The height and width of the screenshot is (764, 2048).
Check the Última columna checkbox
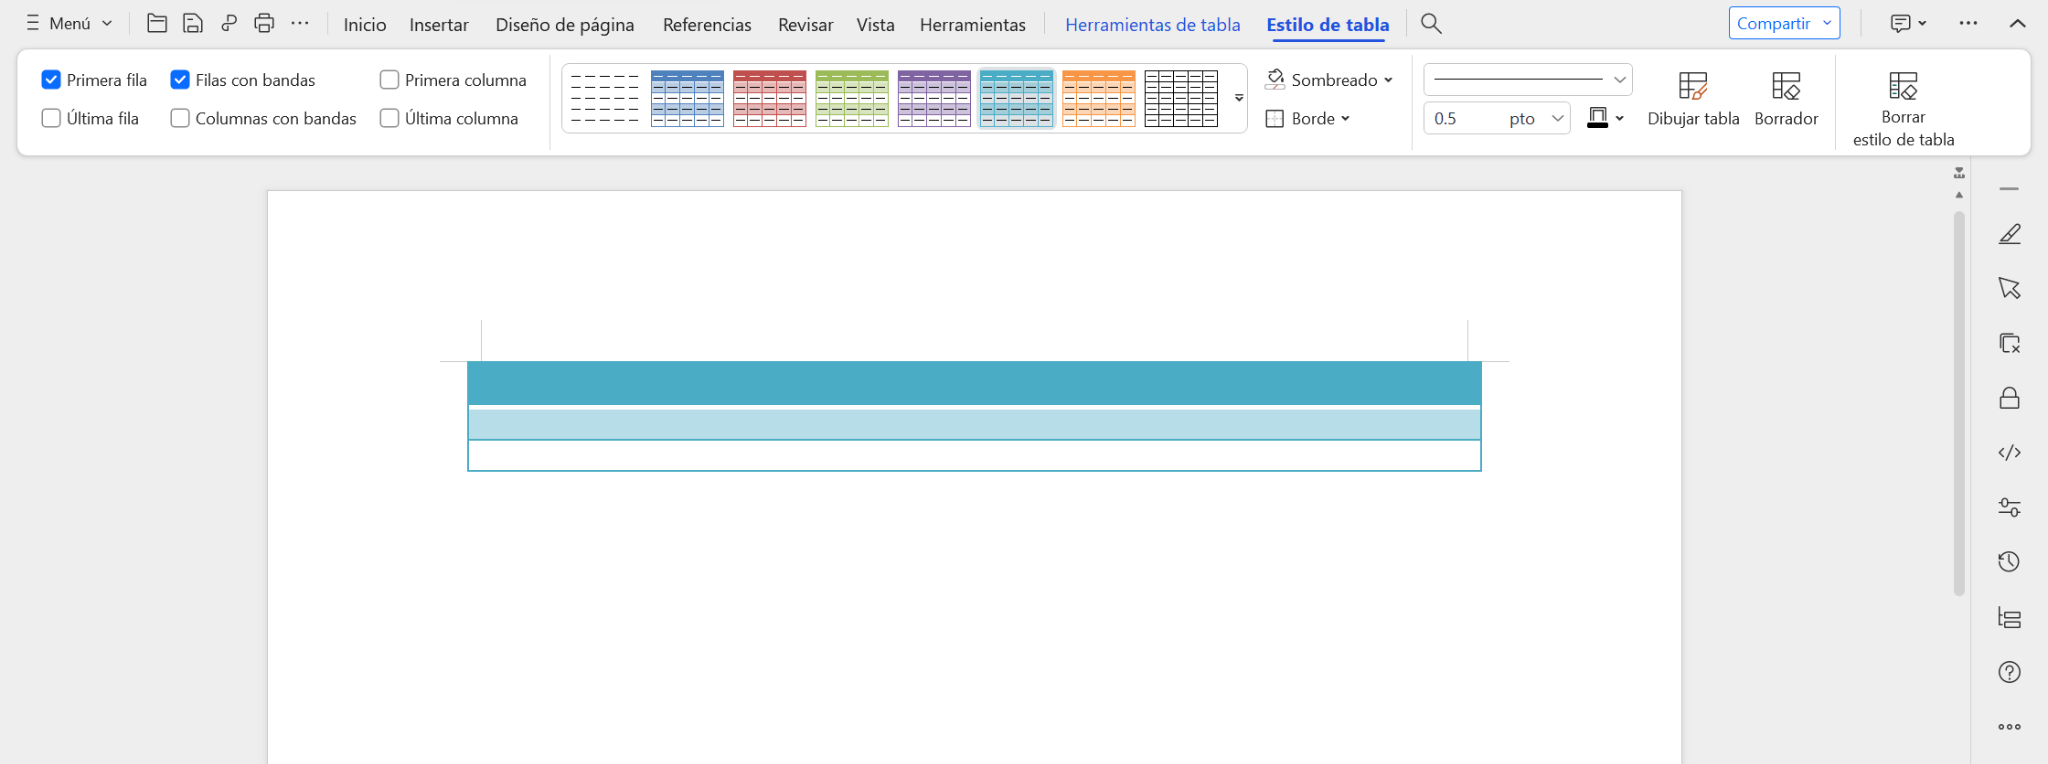[x=390, y=118]
